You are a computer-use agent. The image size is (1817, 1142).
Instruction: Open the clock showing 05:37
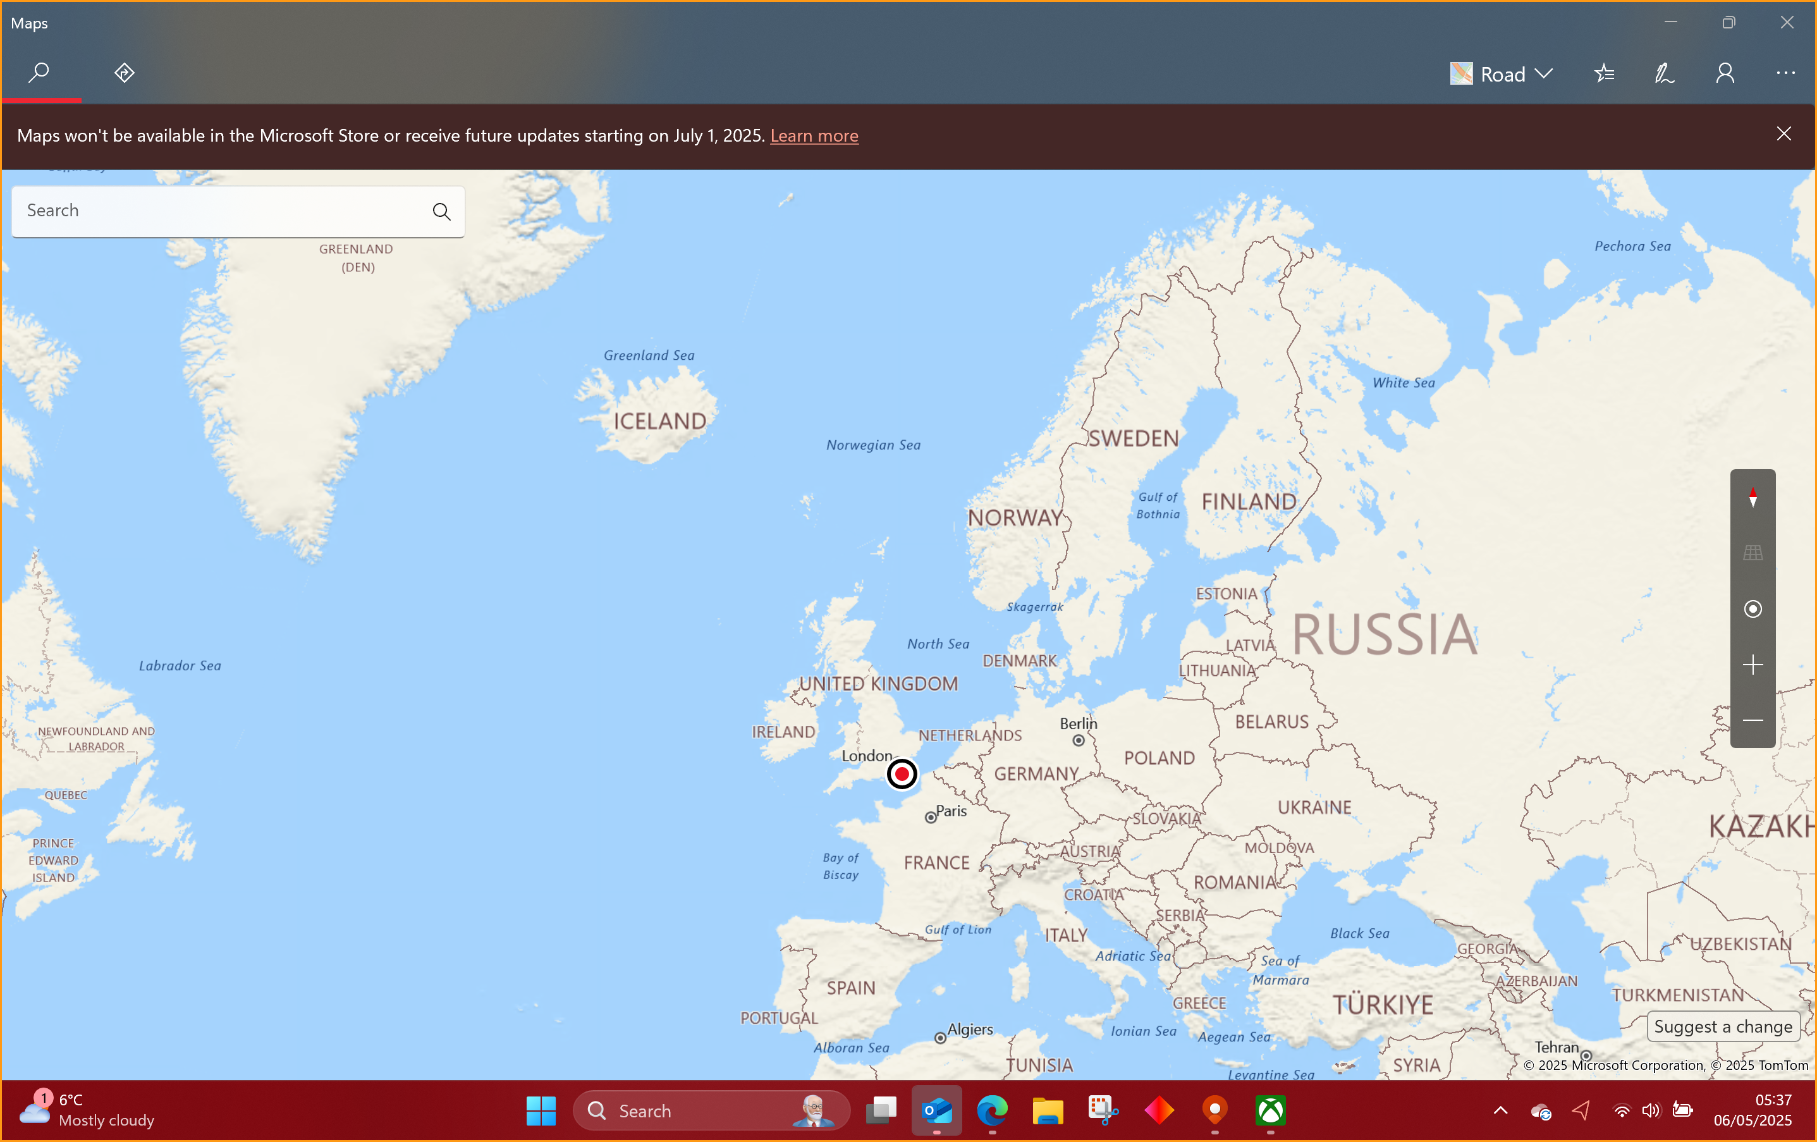[1753, 1110]
